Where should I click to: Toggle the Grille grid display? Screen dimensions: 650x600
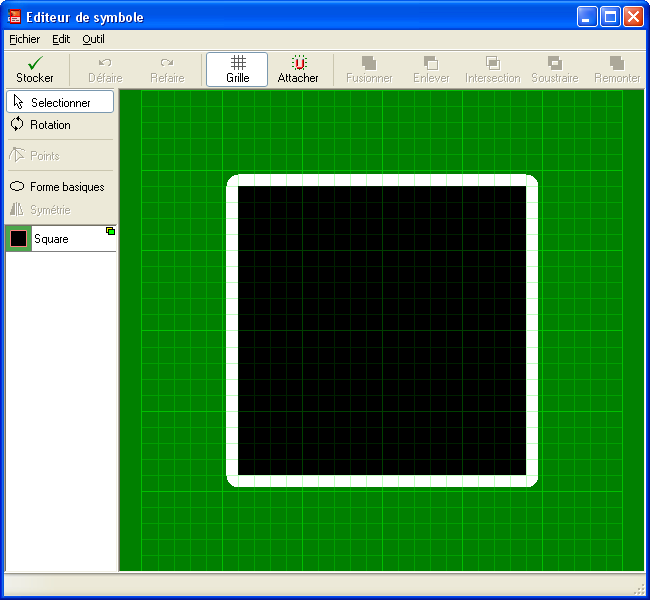[x=237, y=70]
